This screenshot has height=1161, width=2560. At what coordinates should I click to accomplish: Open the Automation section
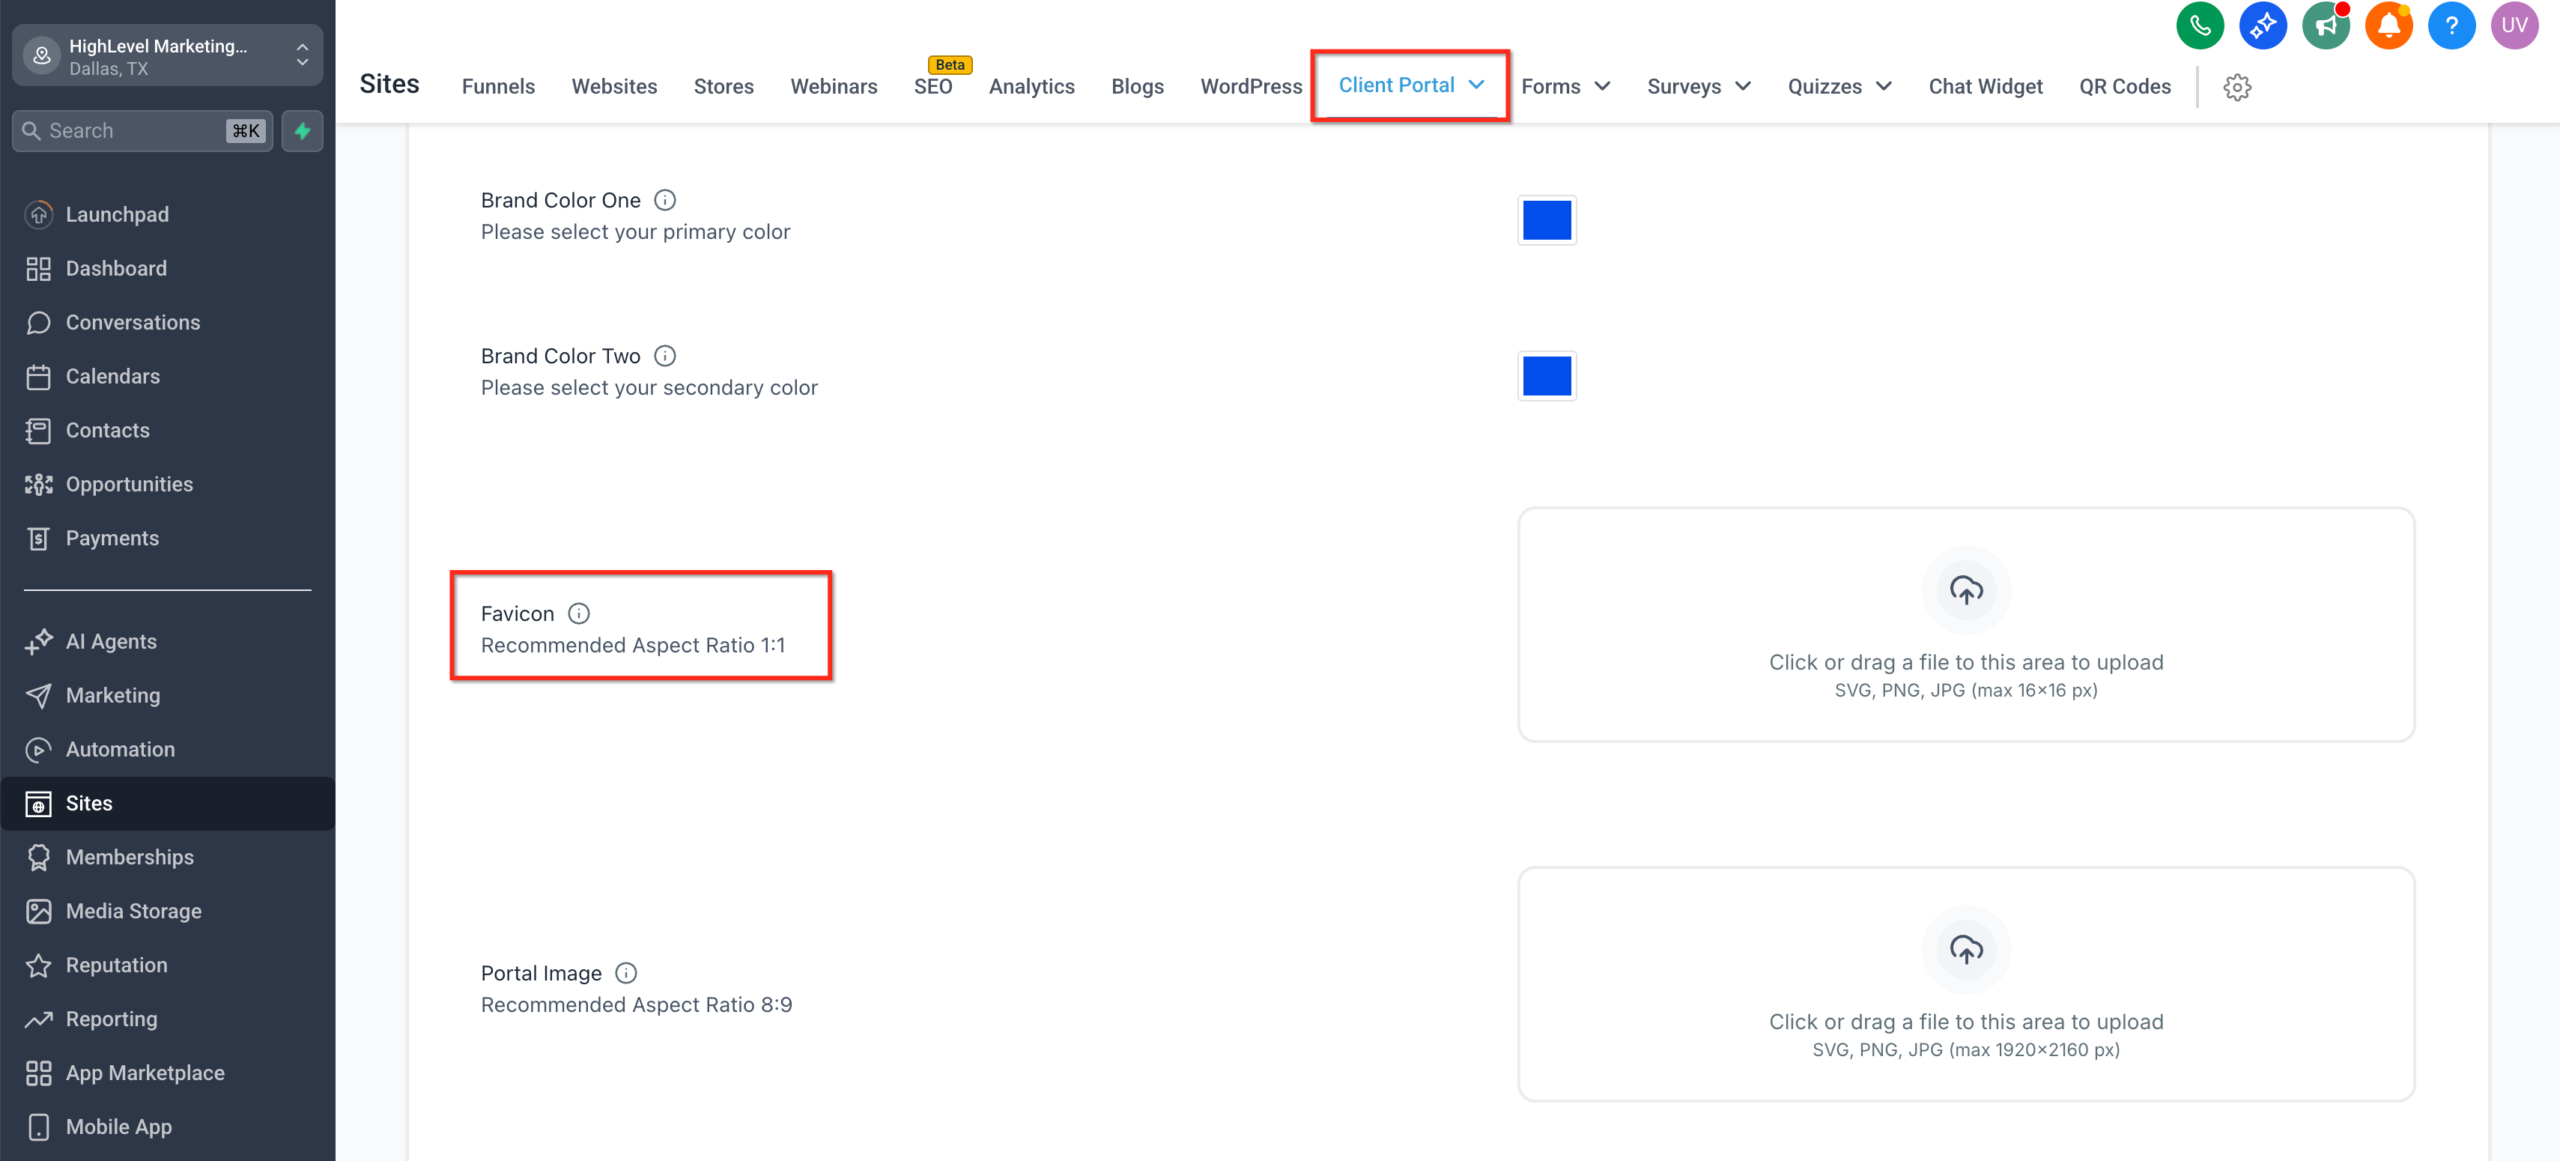120,749
